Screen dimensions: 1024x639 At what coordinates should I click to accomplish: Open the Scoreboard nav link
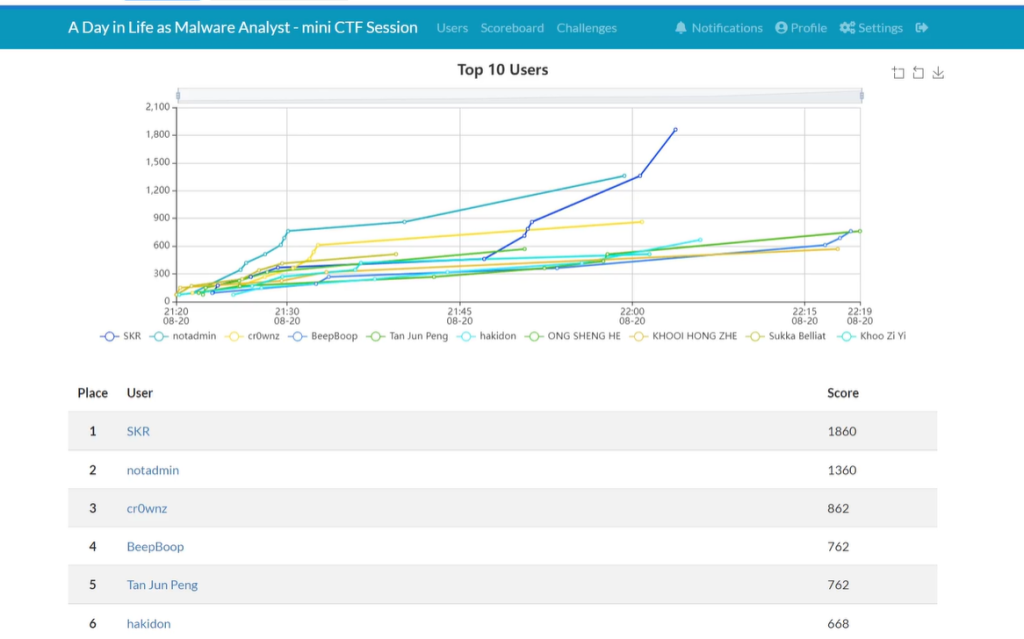[x=512, y=28]
